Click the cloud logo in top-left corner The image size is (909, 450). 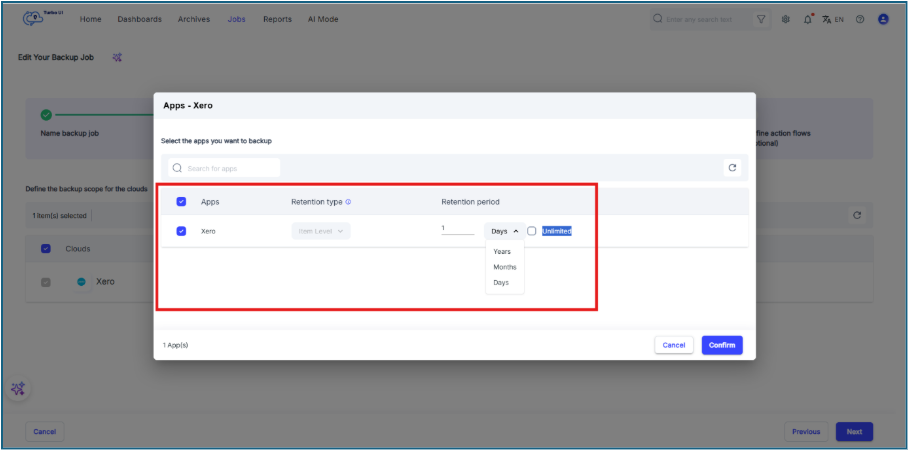[31, 19]
